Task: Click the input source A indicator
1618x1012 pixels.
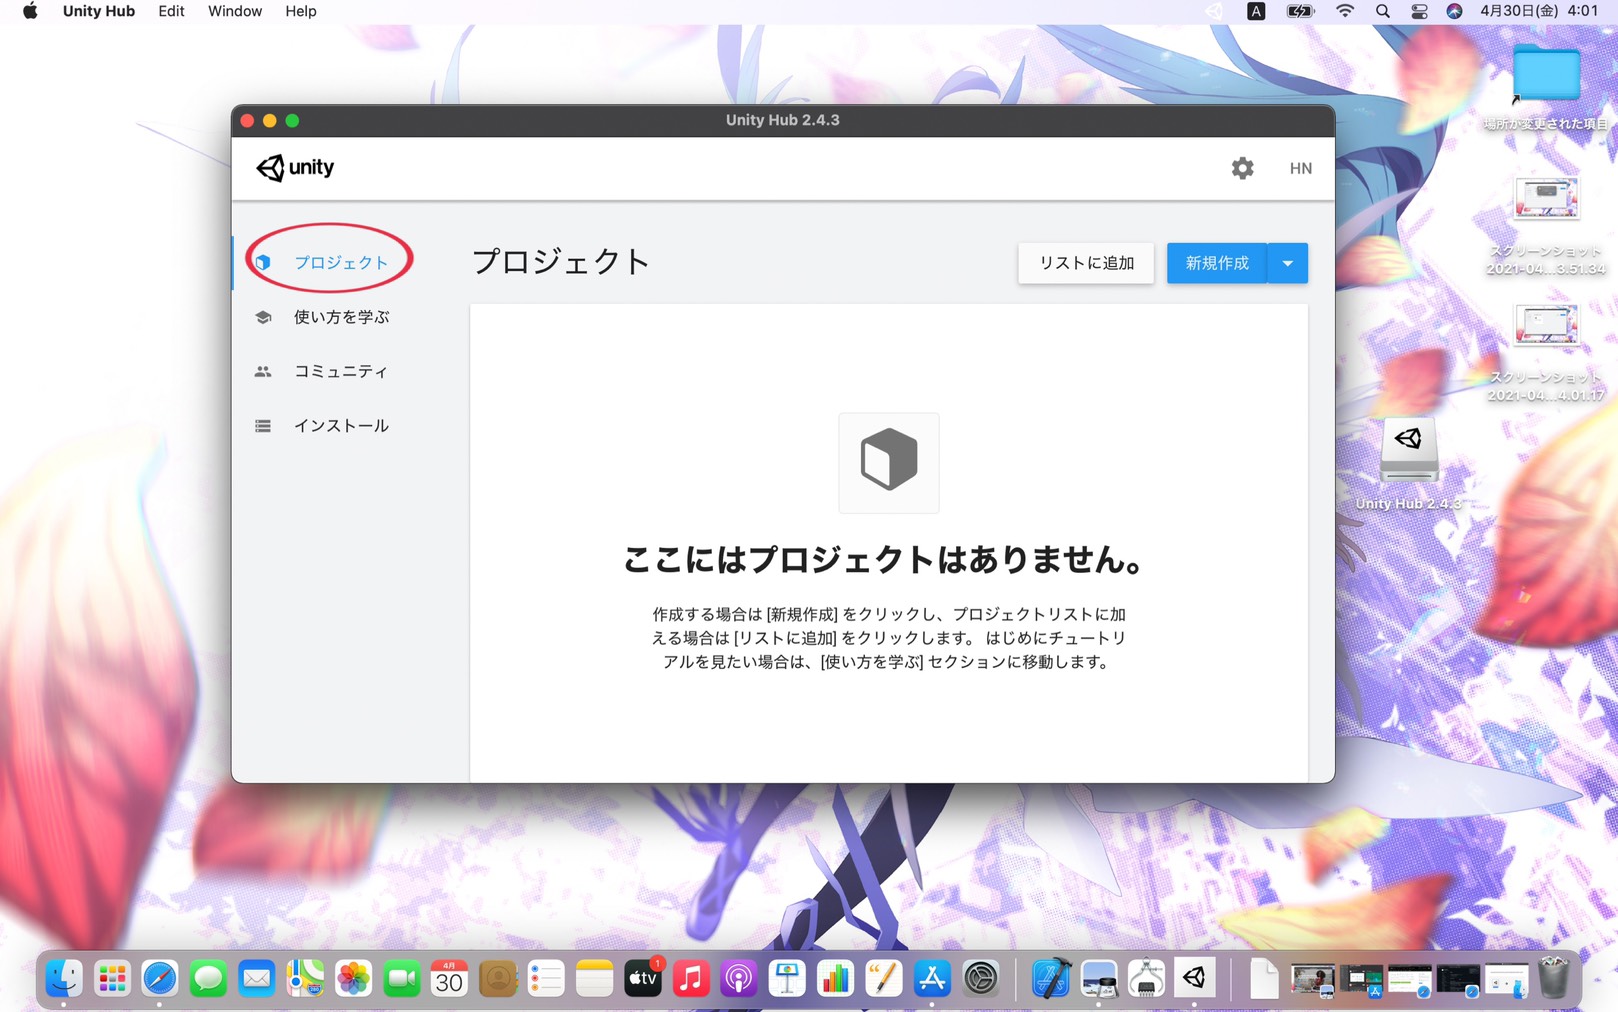Action: [1256, 11]
